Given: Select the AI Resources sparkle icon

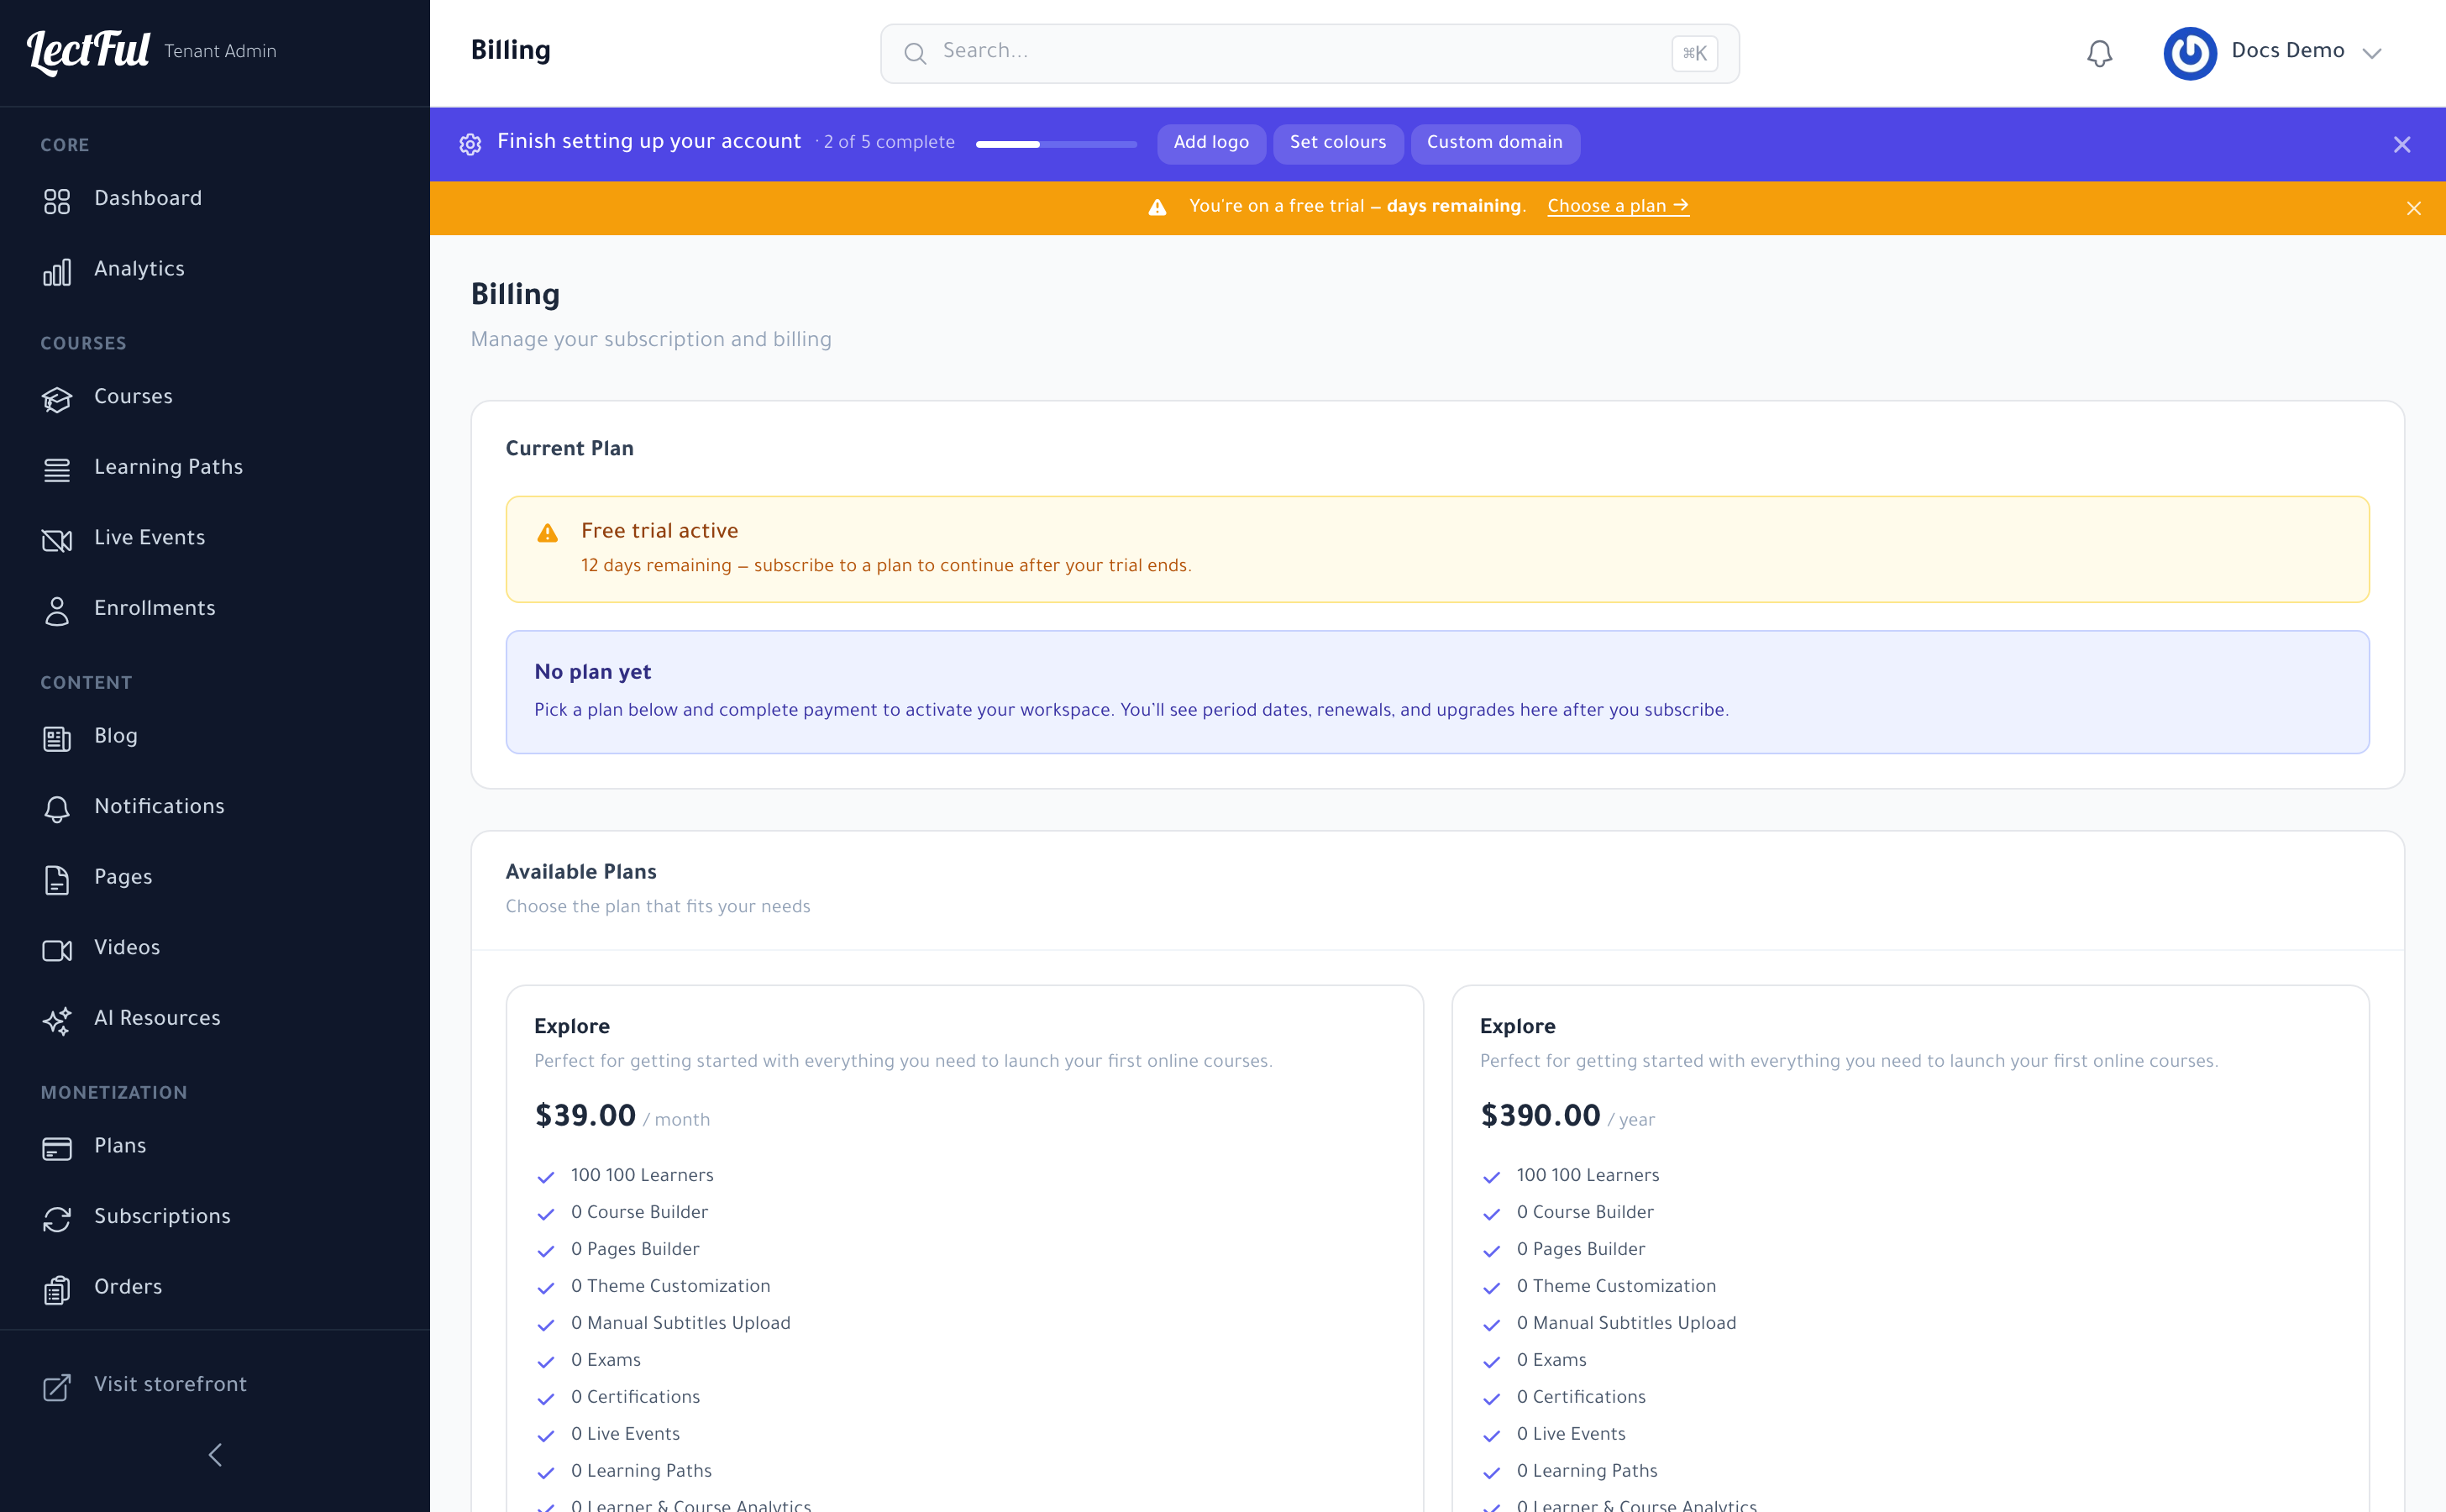Looking at the screenshot, I should coord(57,1020).
